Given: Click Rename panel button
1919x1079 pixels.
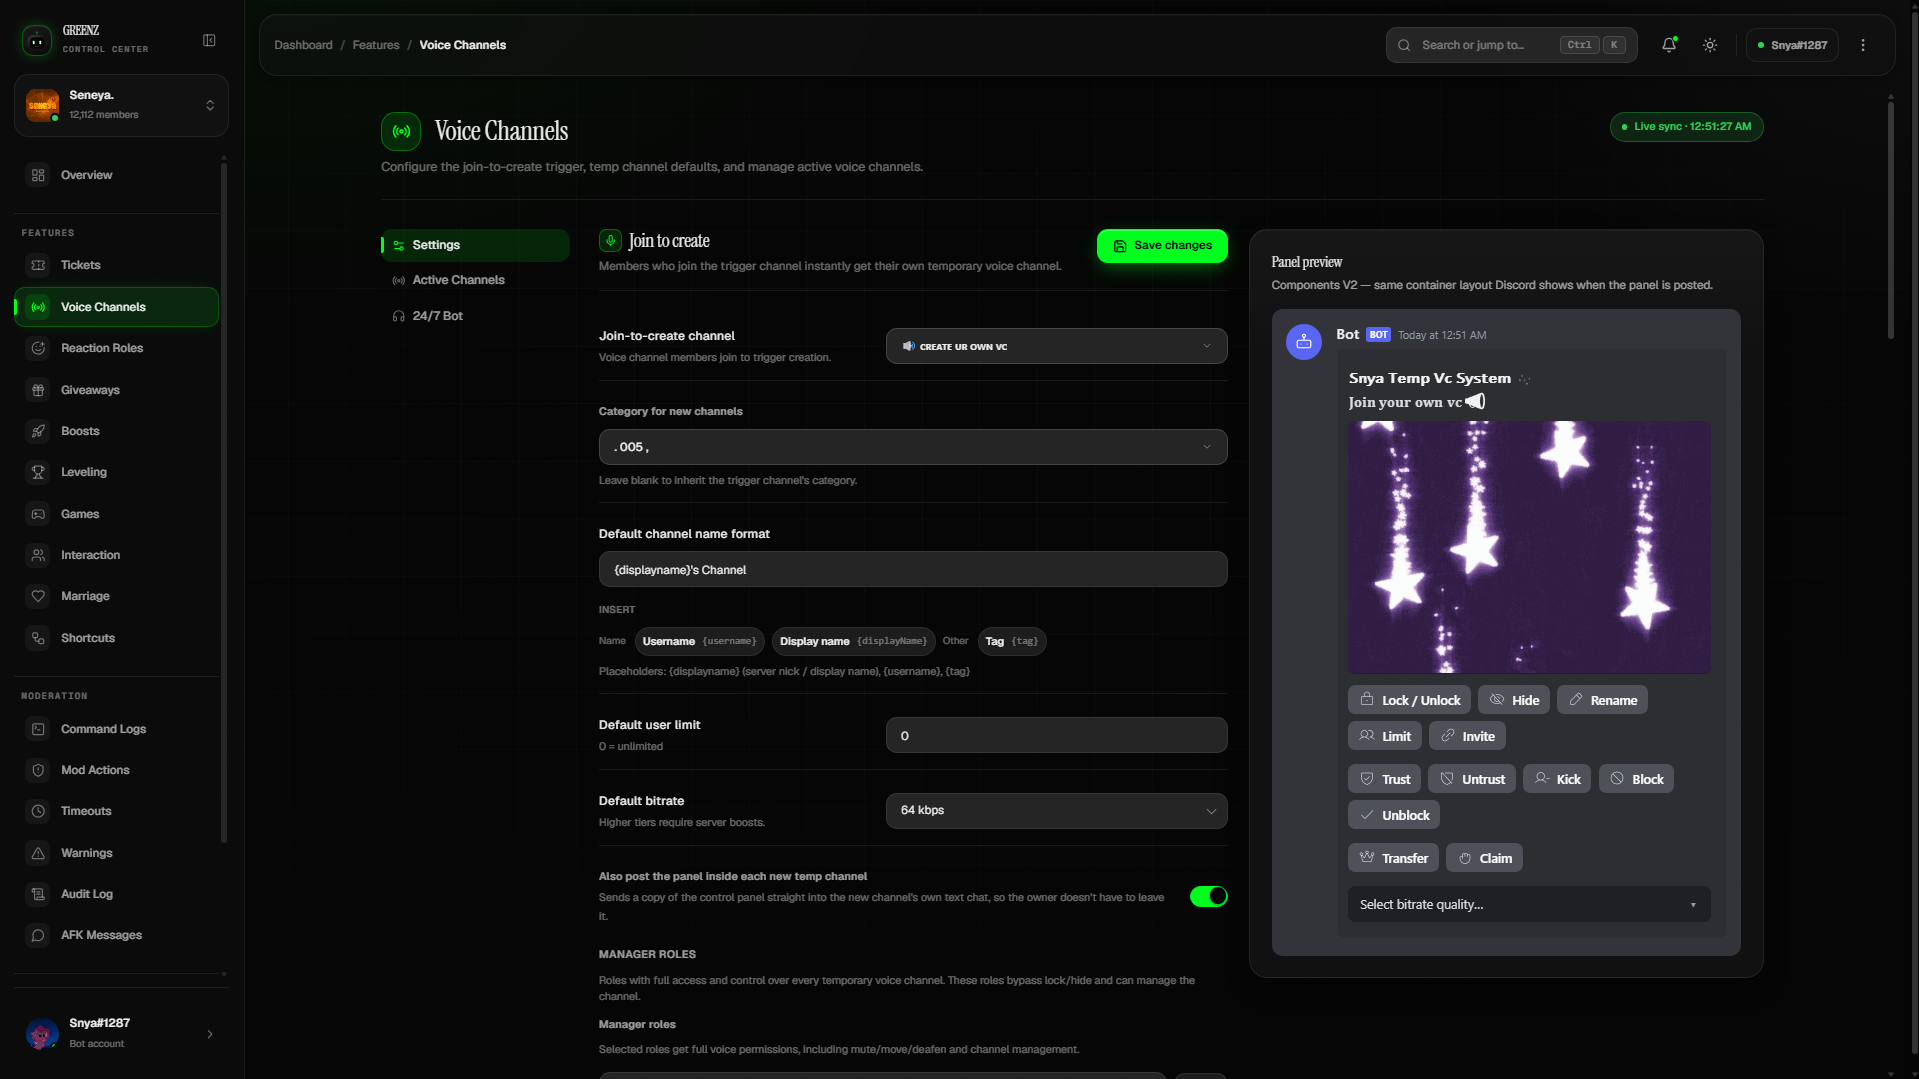Looking at the screenshot, I should point(1602,700).
